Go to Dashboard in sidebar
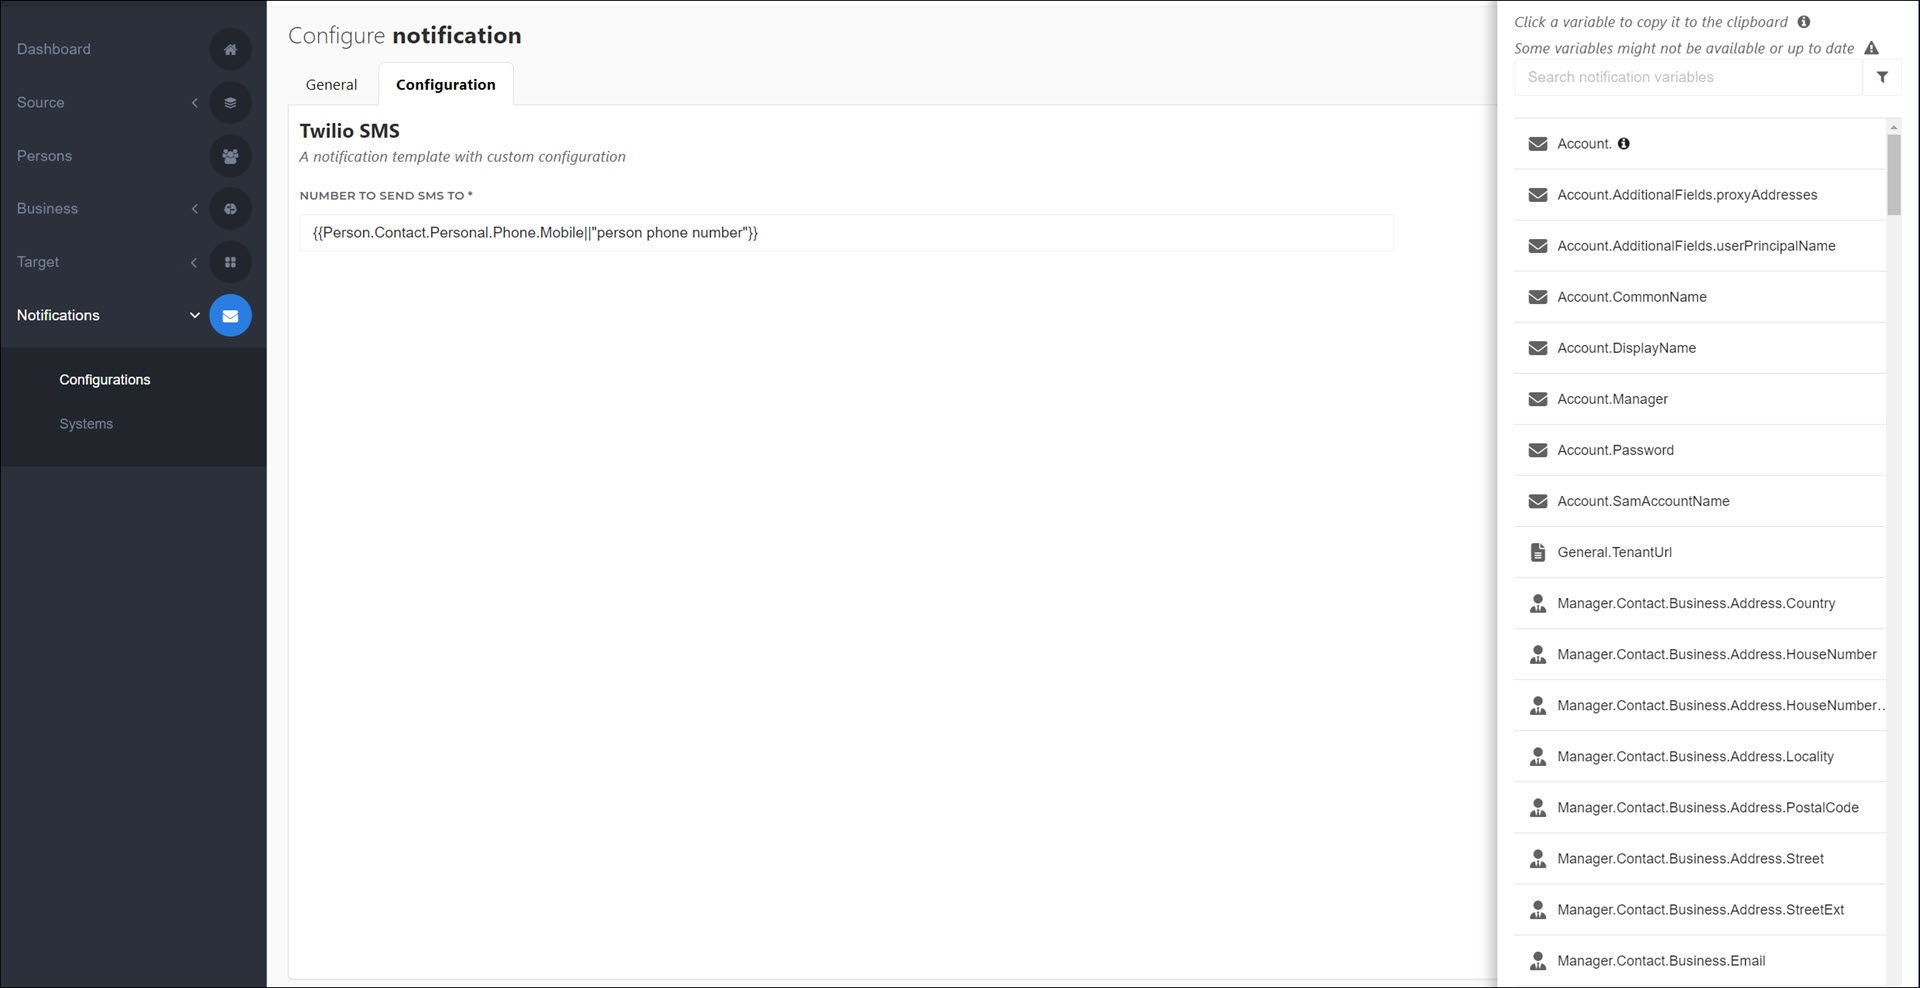 coord(54,49)
